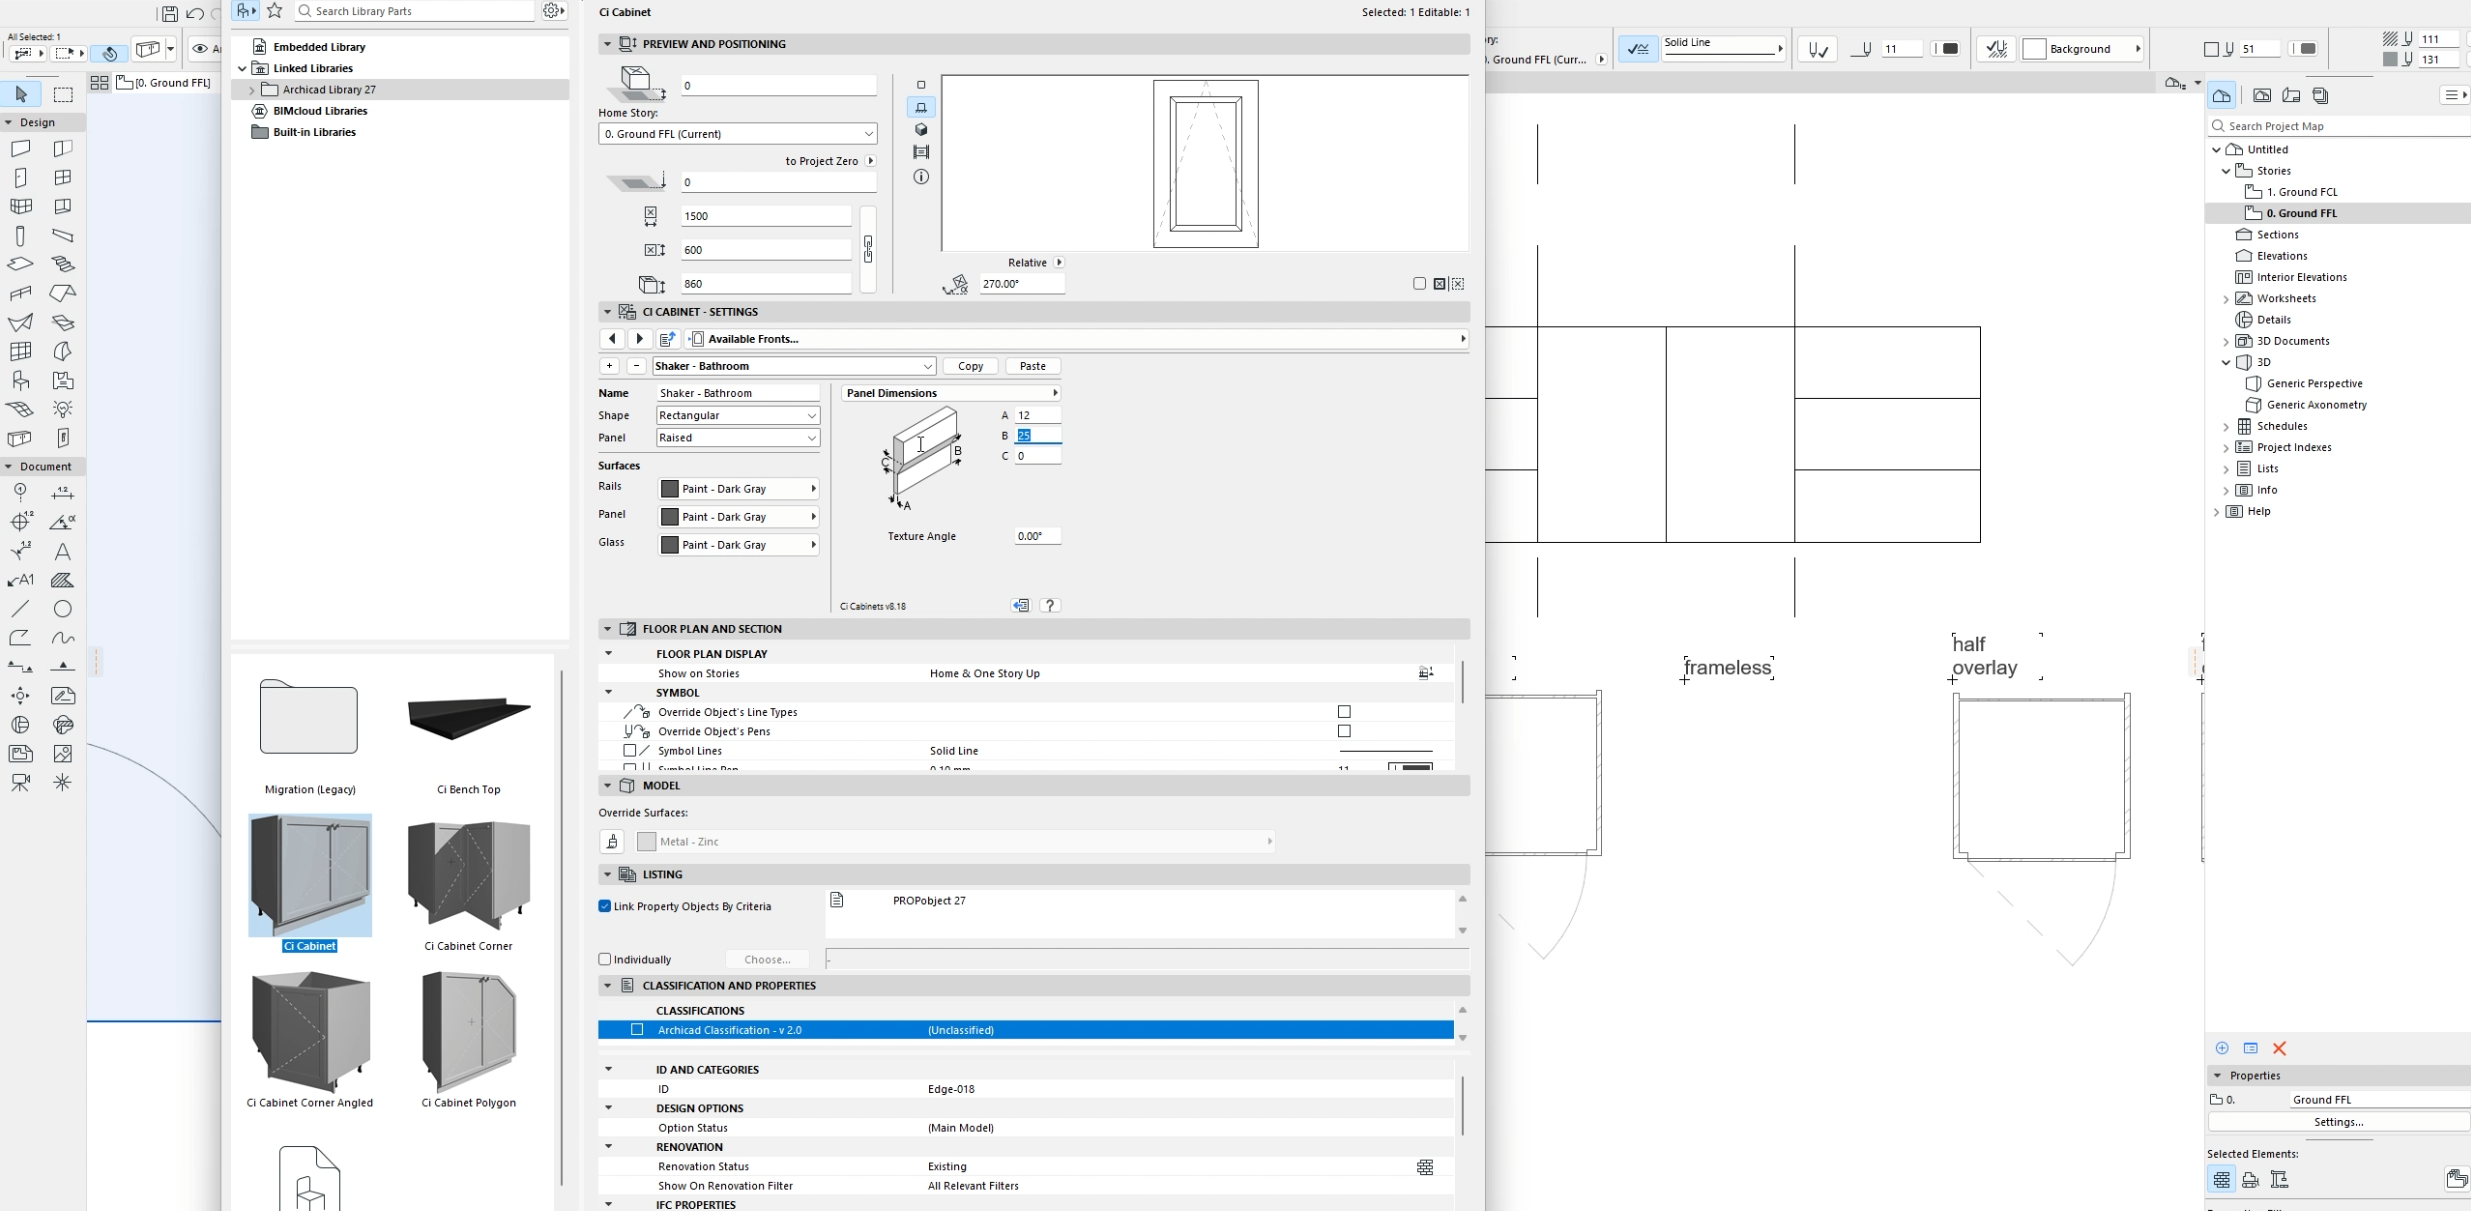
Task: Select the Arrow tool in the toolbox
Action: coord(21,94)
